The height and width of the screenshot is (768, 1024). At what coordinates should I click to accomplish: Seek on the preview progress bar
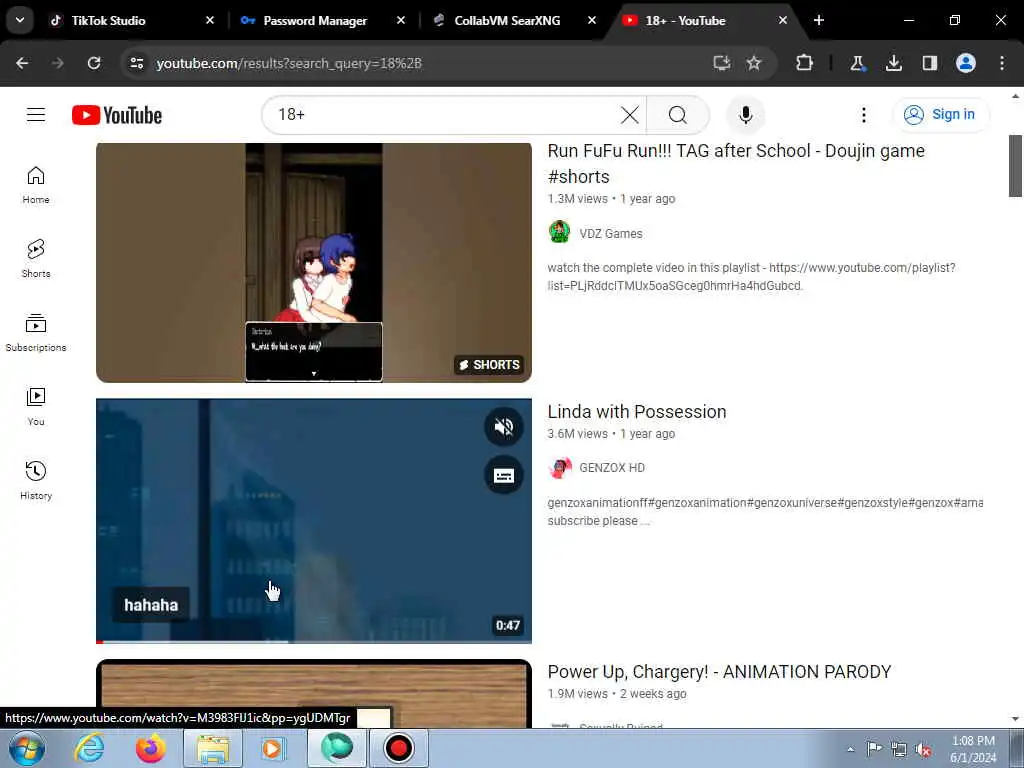click(x=313, y=641)
